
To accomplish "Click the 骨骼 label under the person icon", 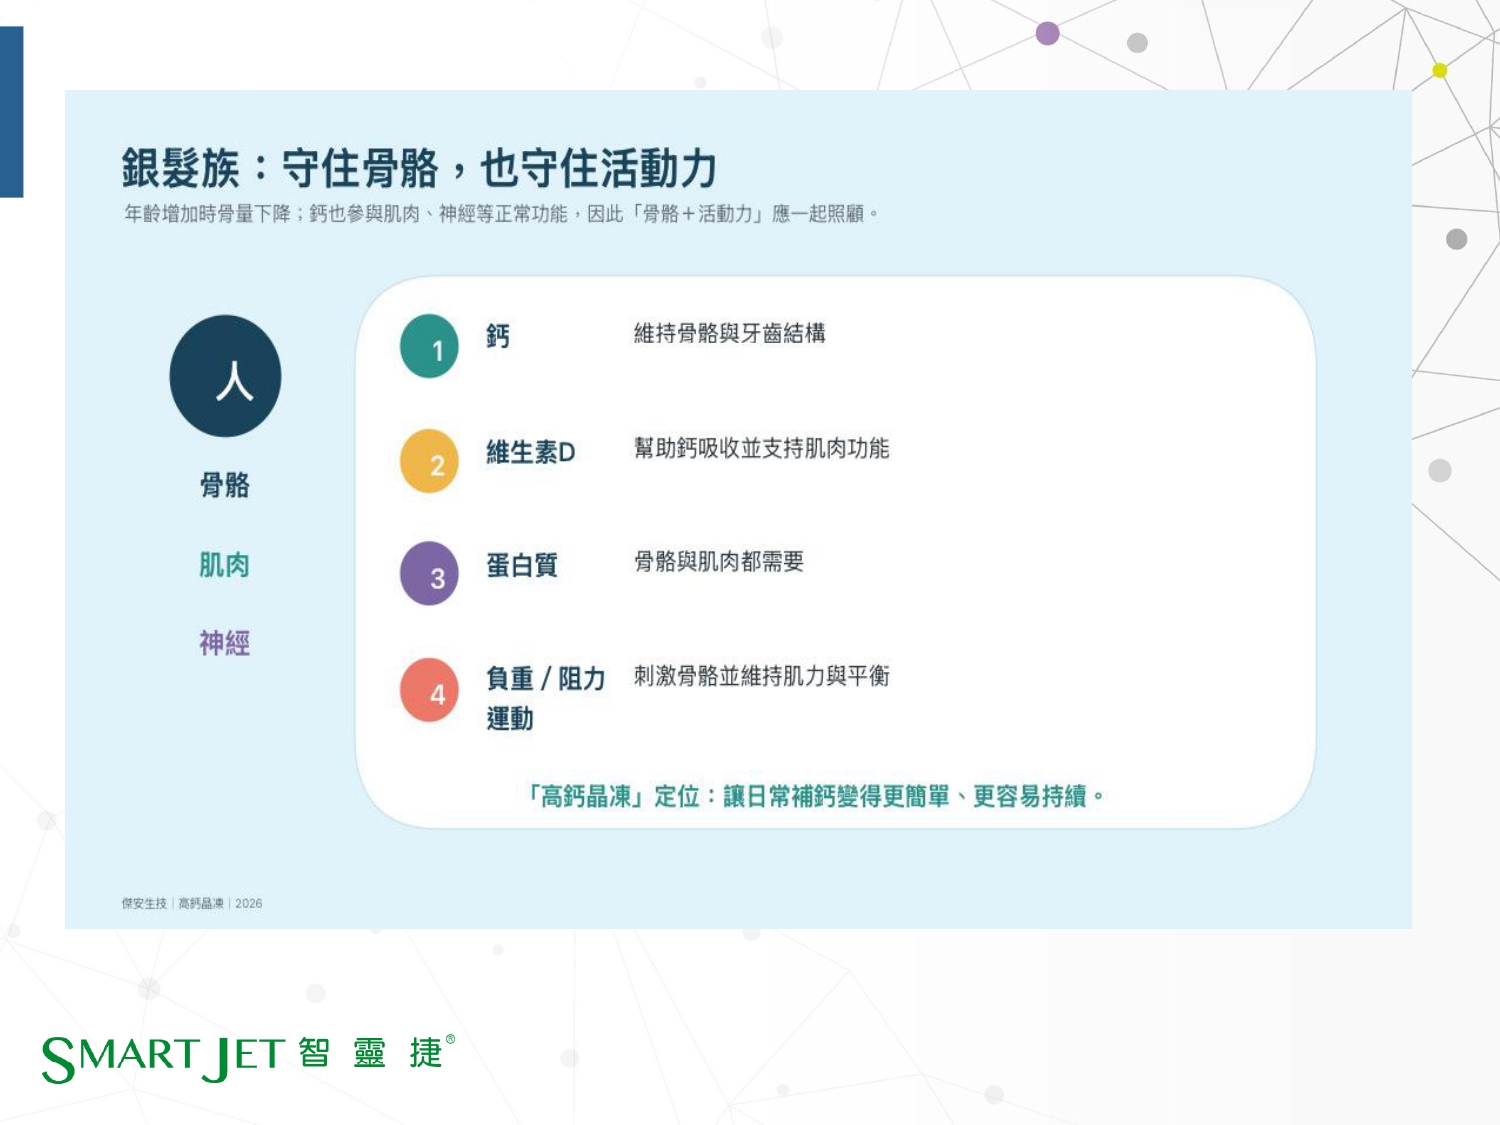I will [225, 486].
